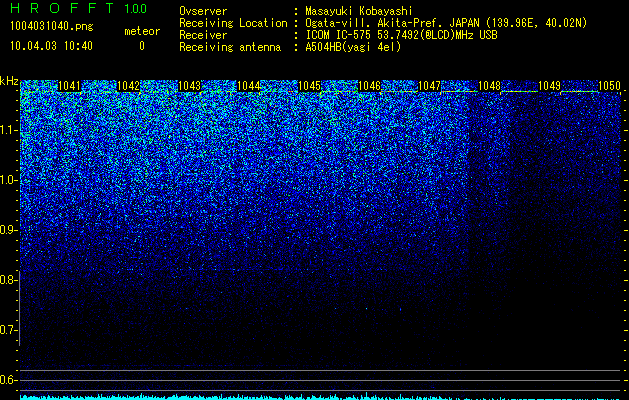The height and width of the screenshot is (400, 629).
Task: Click the 0.8 kHz frequency axis label
Action: click(x=8, y=280)
